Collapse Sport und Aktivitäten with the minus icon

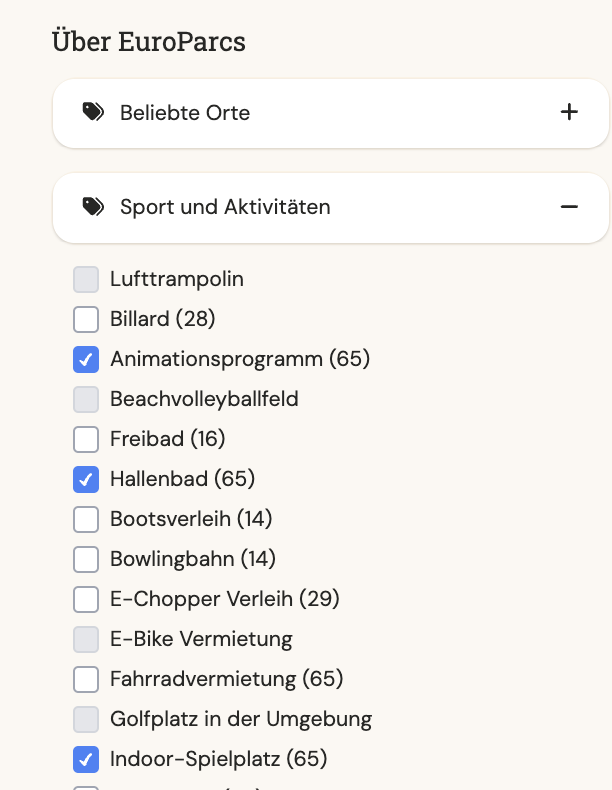[x=569, y=207]
